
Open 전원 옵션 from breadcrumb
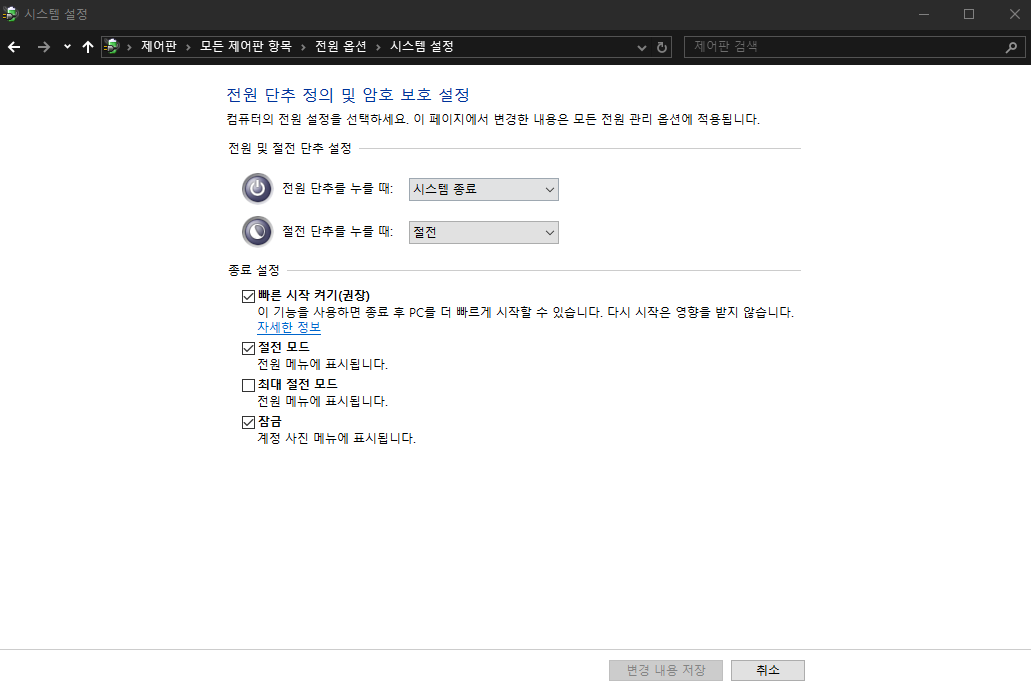click(x=341, y=46)
